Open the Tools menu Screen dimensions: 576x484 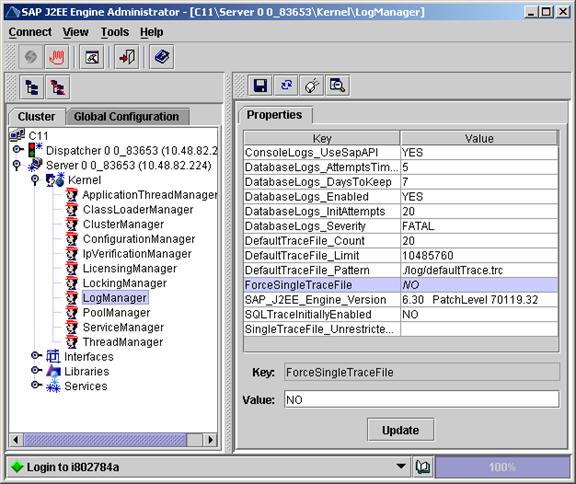[x=115, y=32]
